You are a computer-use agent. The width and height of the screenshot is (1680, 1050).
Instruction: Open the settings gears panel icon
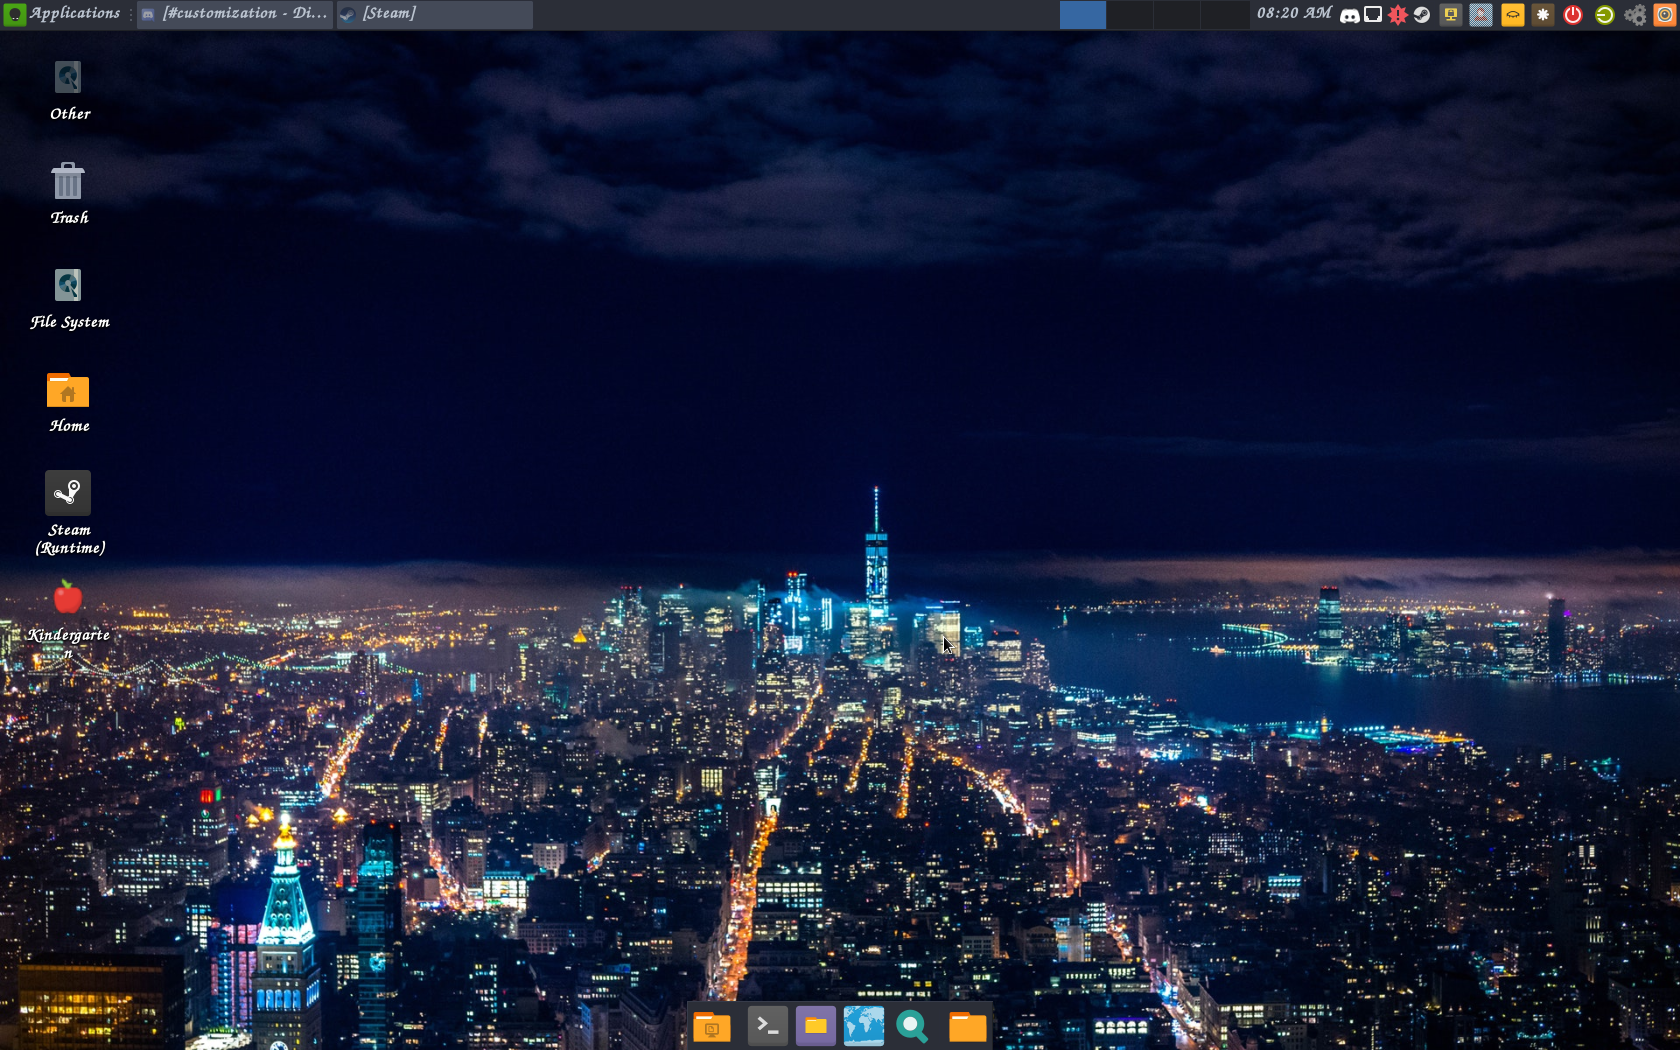(x=1635, y=15)
